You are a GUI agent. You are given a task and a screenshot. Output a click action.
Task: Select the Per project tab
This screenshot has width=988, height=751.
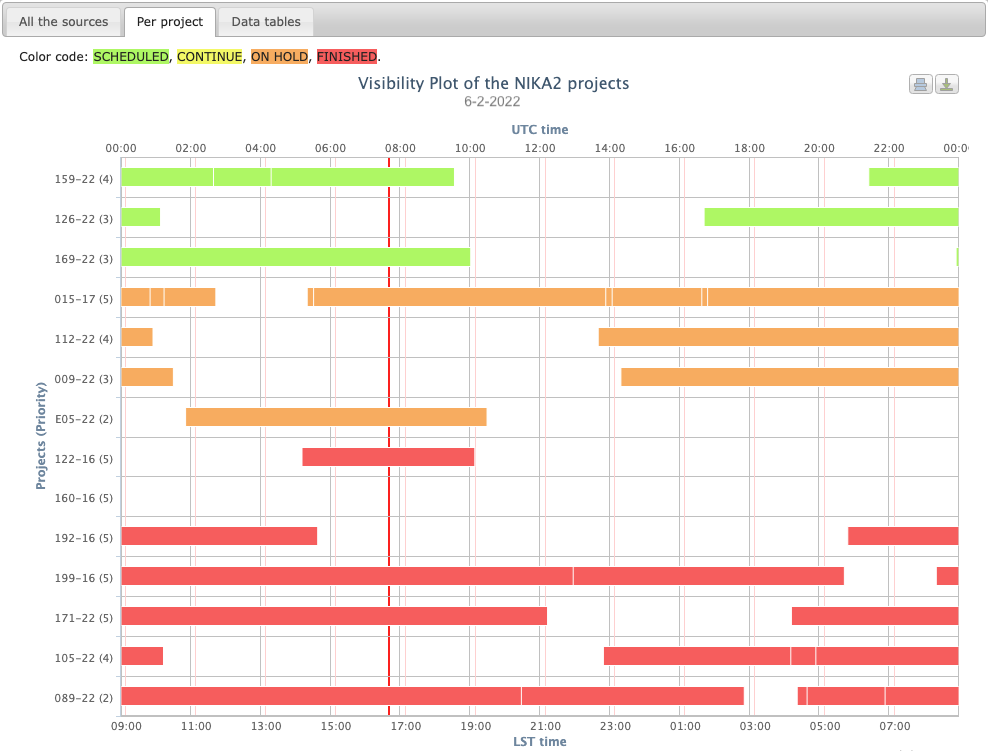point(170,21)
